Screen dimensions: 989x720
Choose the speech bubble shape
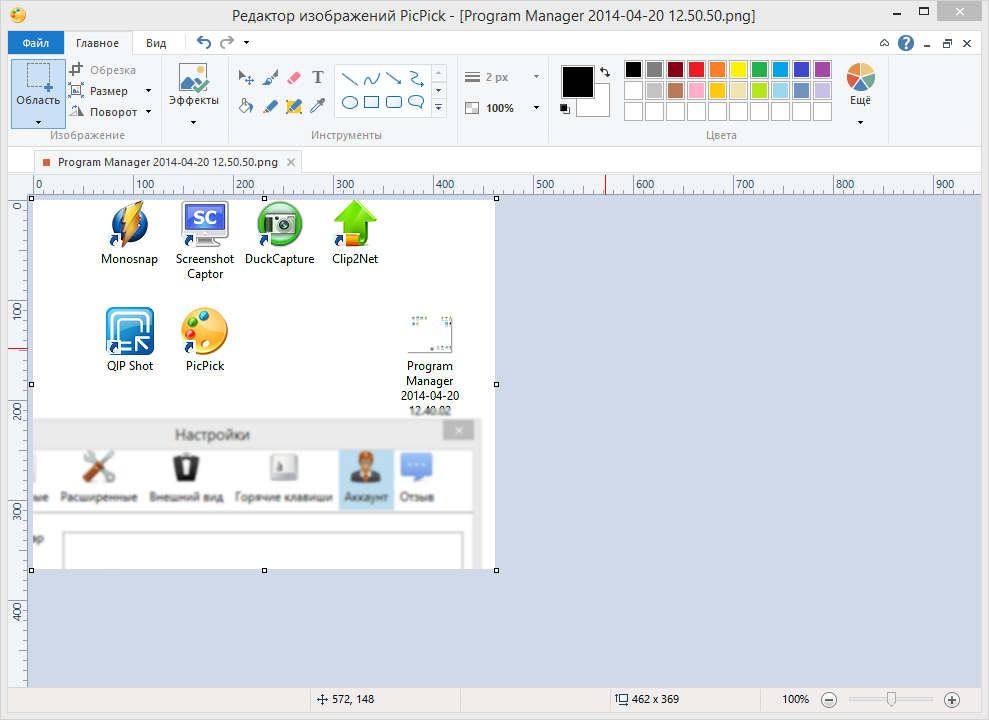(x=416, y=102)
